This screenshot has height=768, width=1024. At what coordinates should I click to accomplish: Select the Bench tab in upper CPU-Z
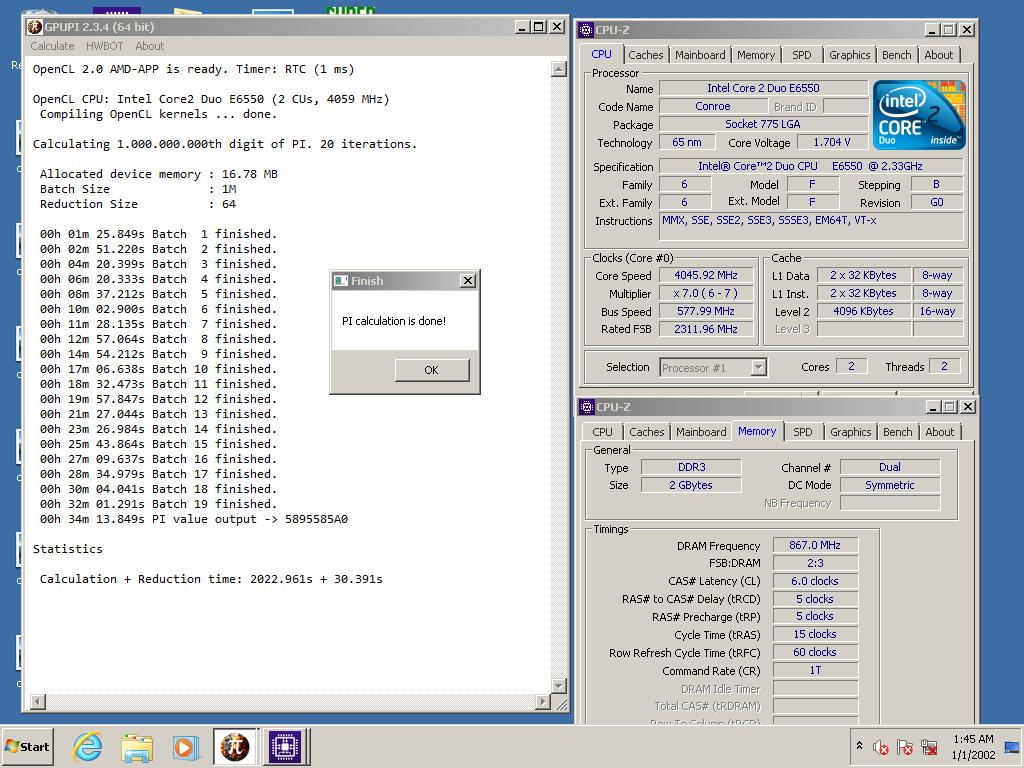point(896,55)
